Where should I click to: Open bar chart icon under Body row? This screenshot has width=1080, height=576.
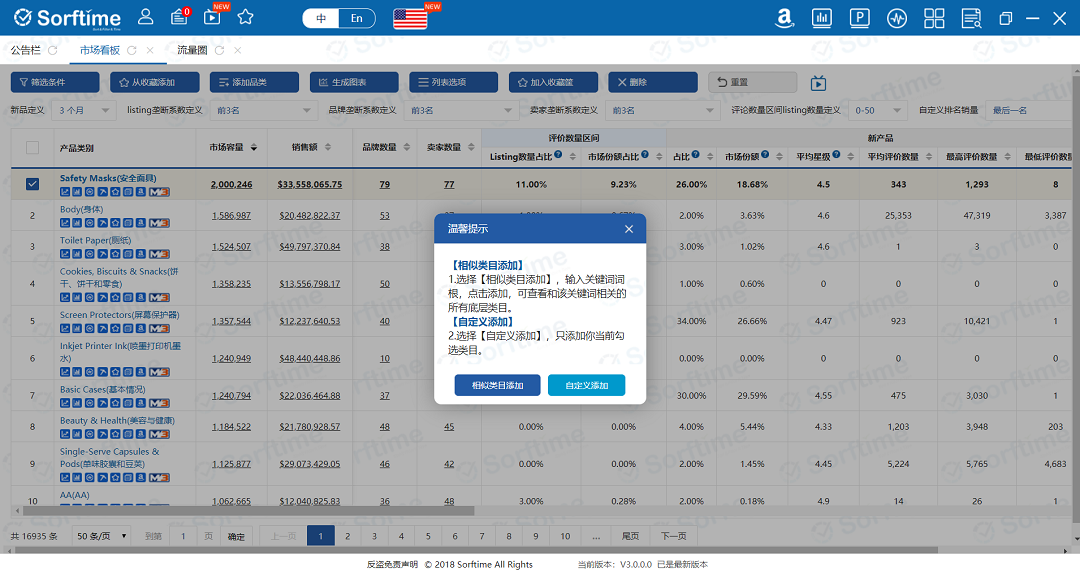pyautogui.click(x=77, y=223)
